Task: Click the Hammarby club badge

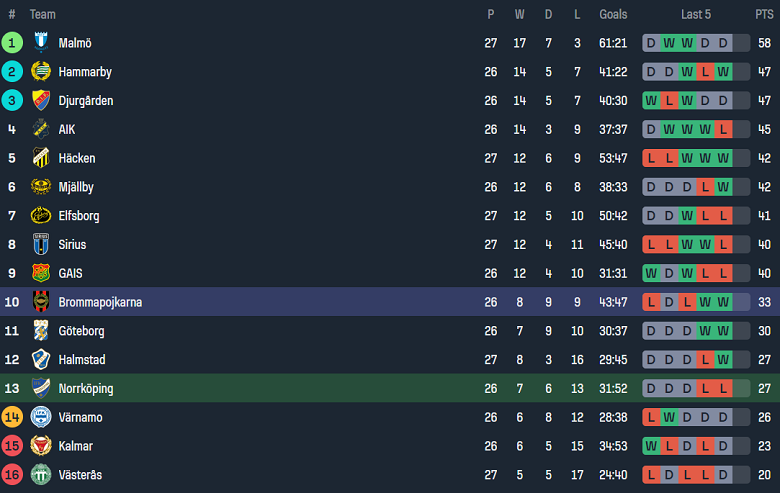Action: [41, 72]
